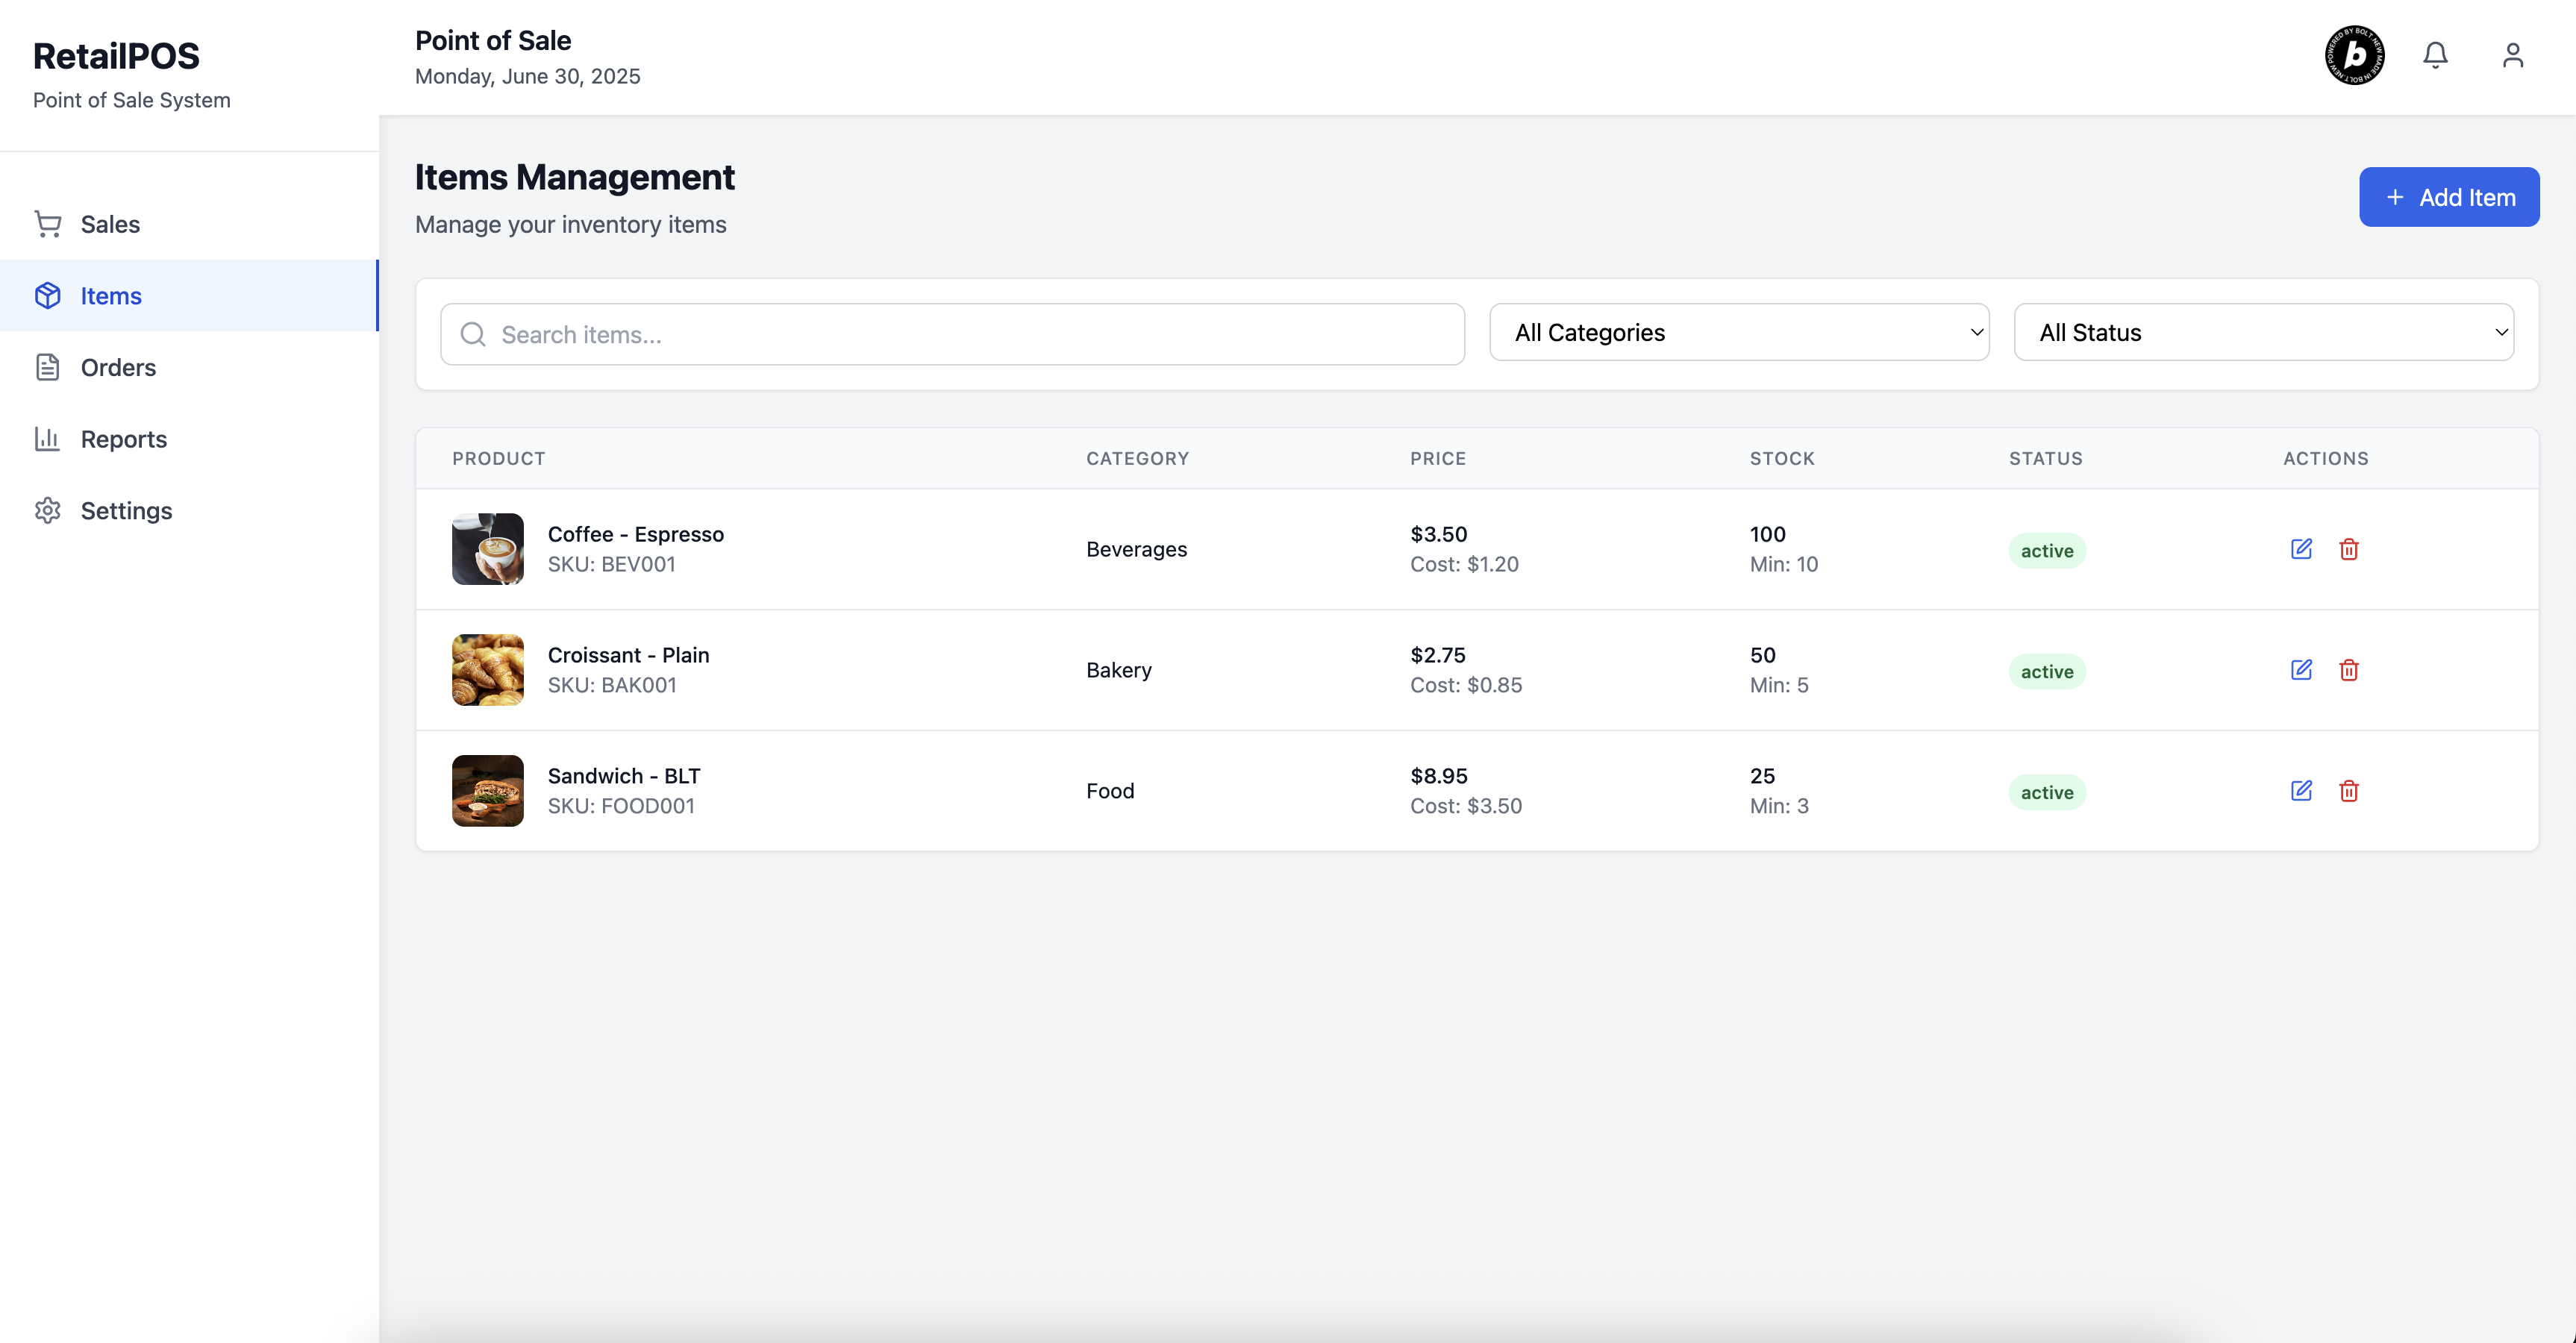This screenshot has height=1343, width=2576.
Task: Delete the Sandwich - BLT item
Action: tap(2349, 791)
